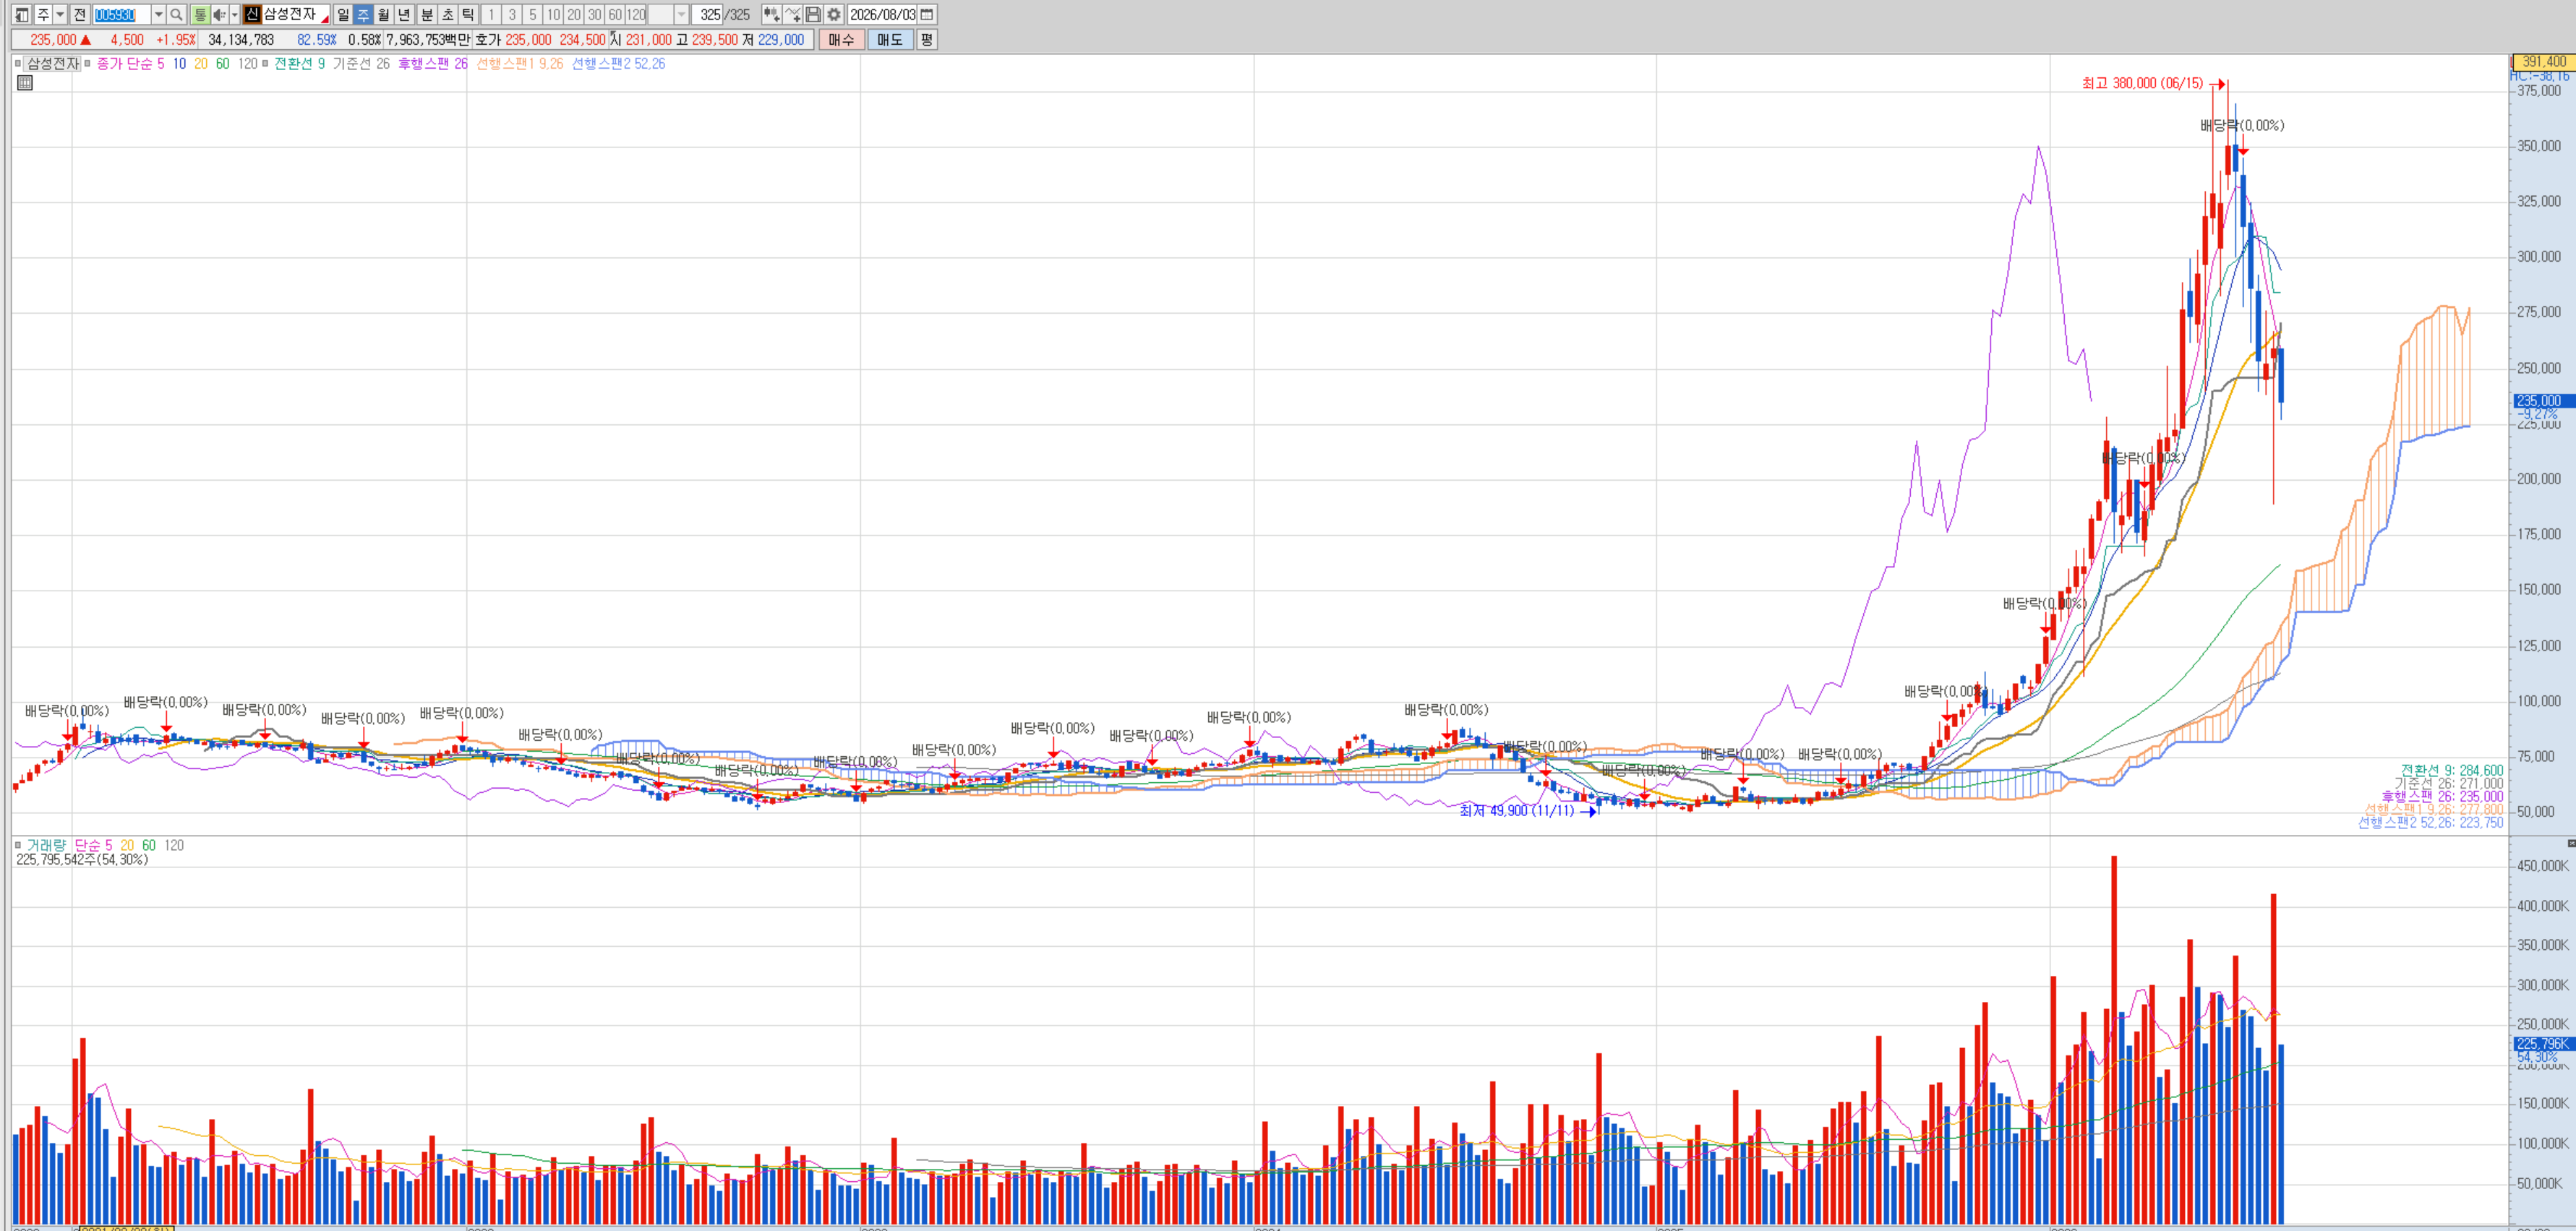This screenshot has width=2576, height=1231.
Task: Click the 선행스팬1 9,26 indicator label
Action: [520, 63]
